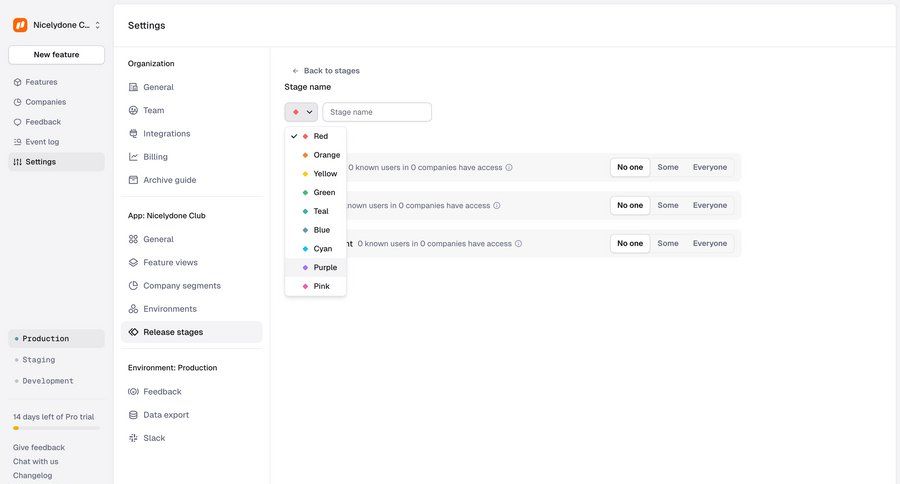Go to Companies in sidebar
The width and height of the screenshot is (900, 484).
[56, 102]
